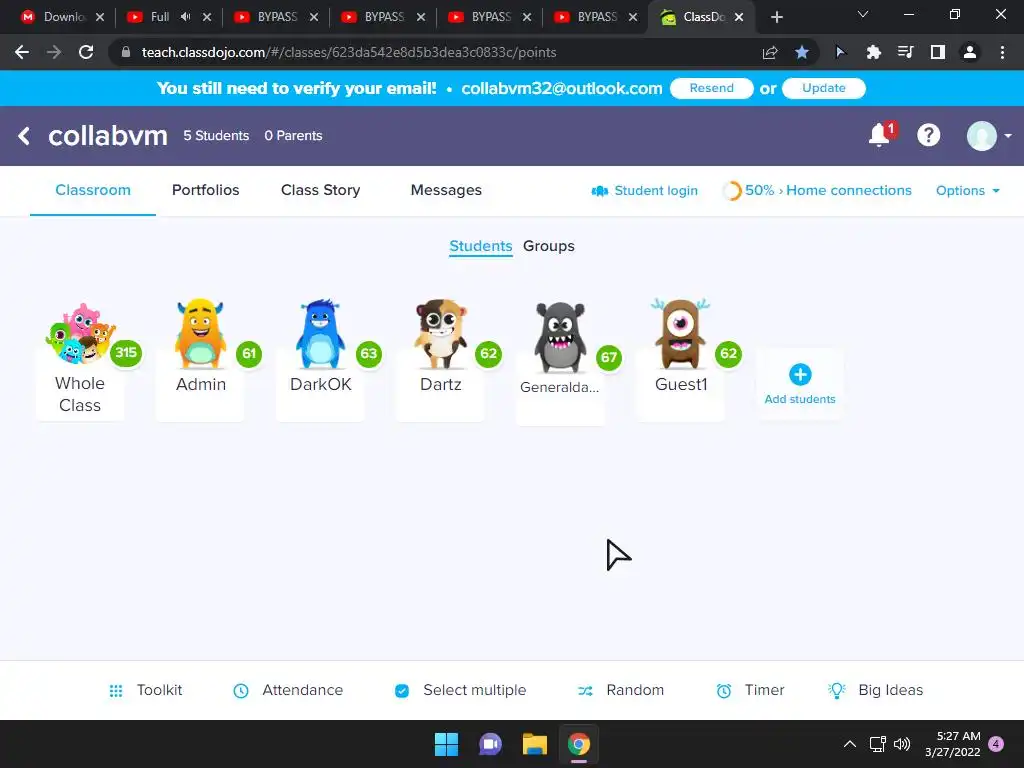1024x768 pixels.
Task: Open the Toolkit grid icon
Action: click(116, 690)
